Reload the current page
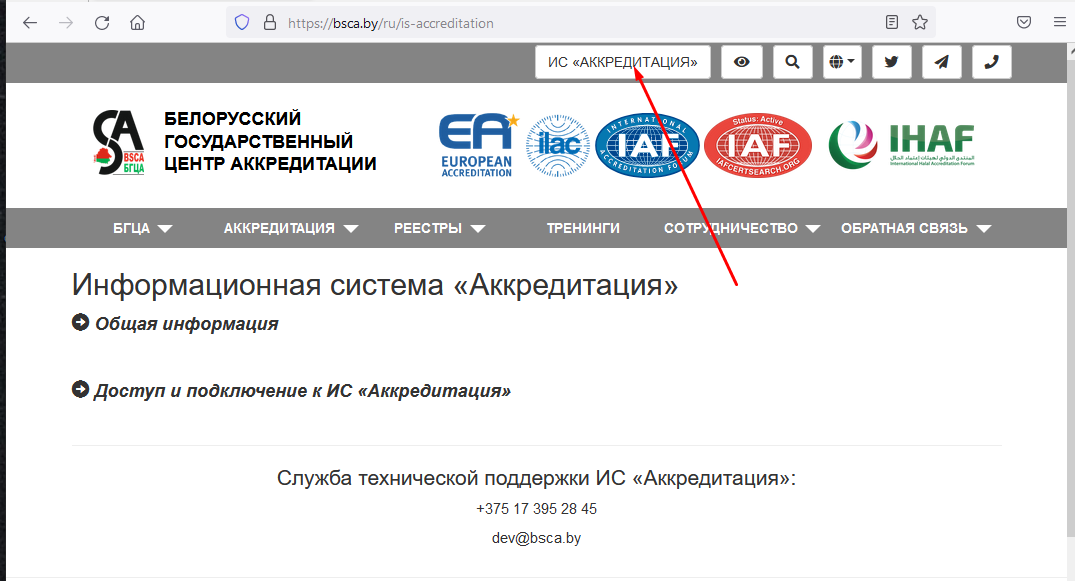This screenshot has height=581, width=1075. (x=102, y=23)
